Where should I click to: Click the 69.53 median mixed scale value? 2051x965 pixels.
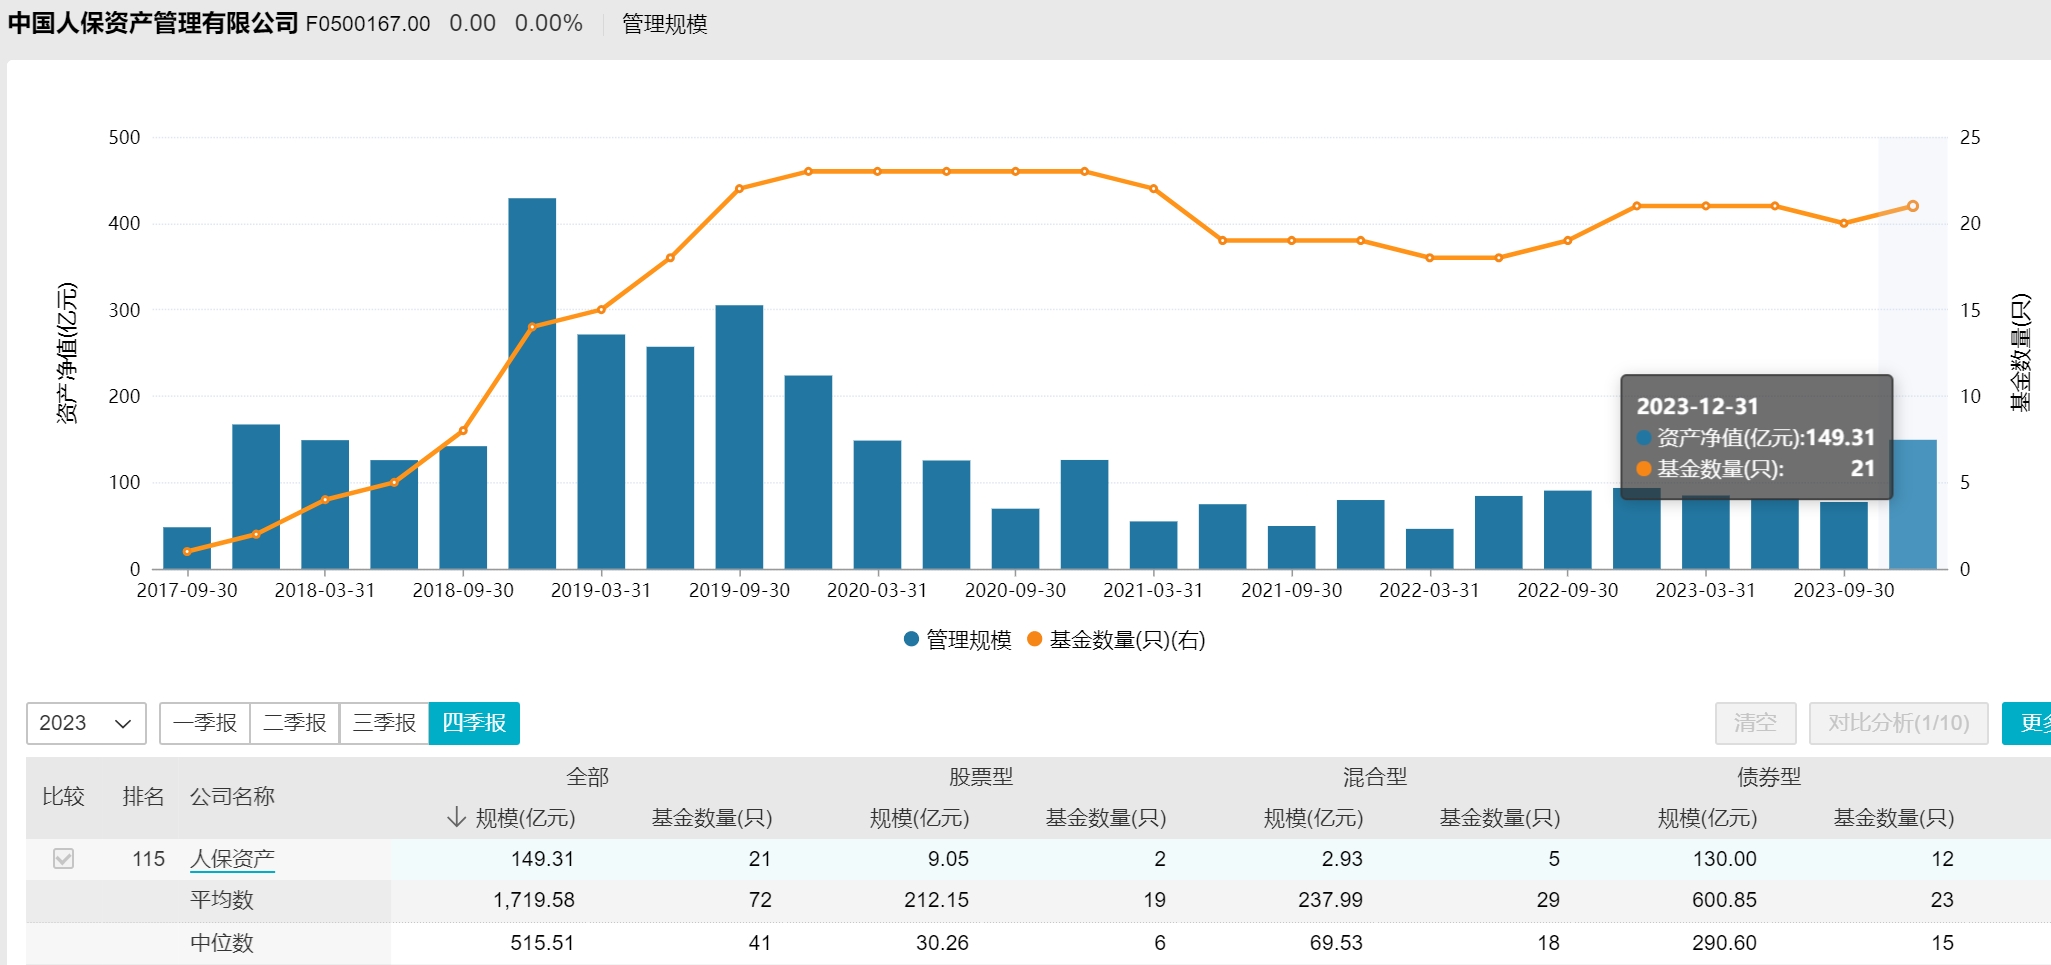coord(1336,943)
